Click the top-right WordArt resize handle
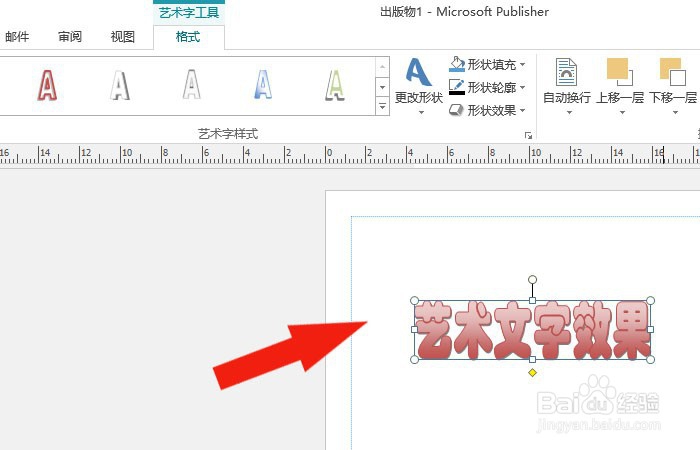Viewport: 700px width, 450px height. pyautogui.click(x=650, y=300)
